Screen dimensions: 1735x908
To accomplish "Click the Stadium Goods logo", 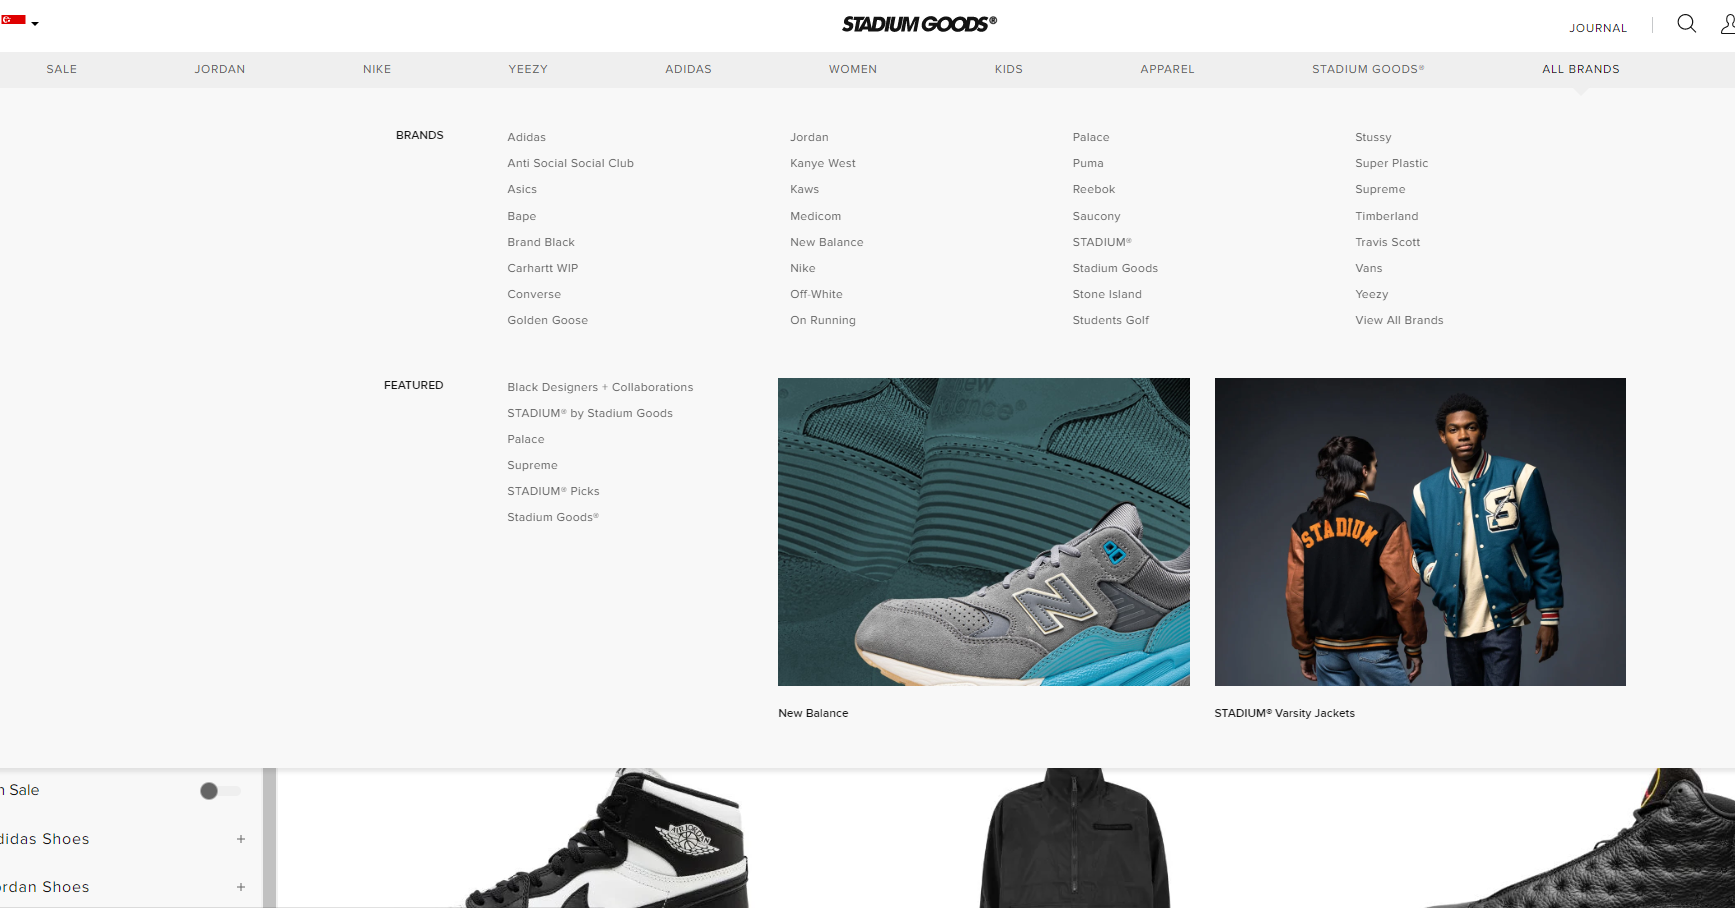I will pyautogui.click(x=919, y=24).
